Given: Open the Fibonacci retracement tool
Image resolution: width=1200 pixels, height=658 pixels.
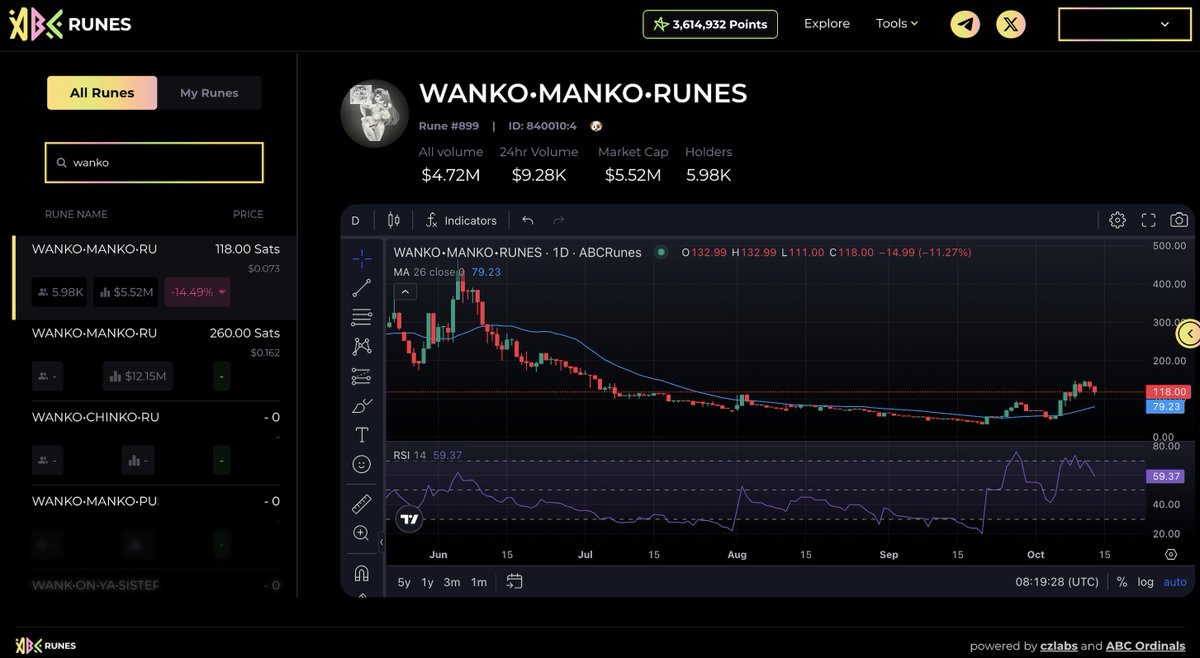Looking at the screenshot, I should (x=361, y=317).
